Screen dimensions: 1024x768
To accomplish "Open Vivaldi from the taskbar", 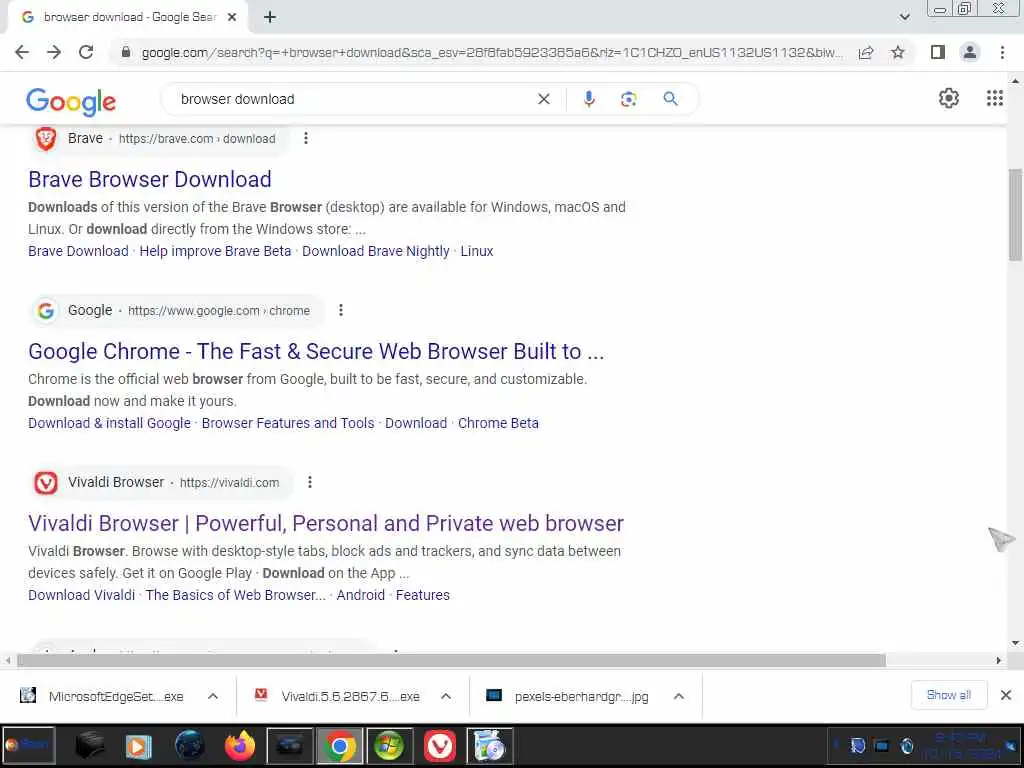I will pyautogui.click(x=440, y=745).
